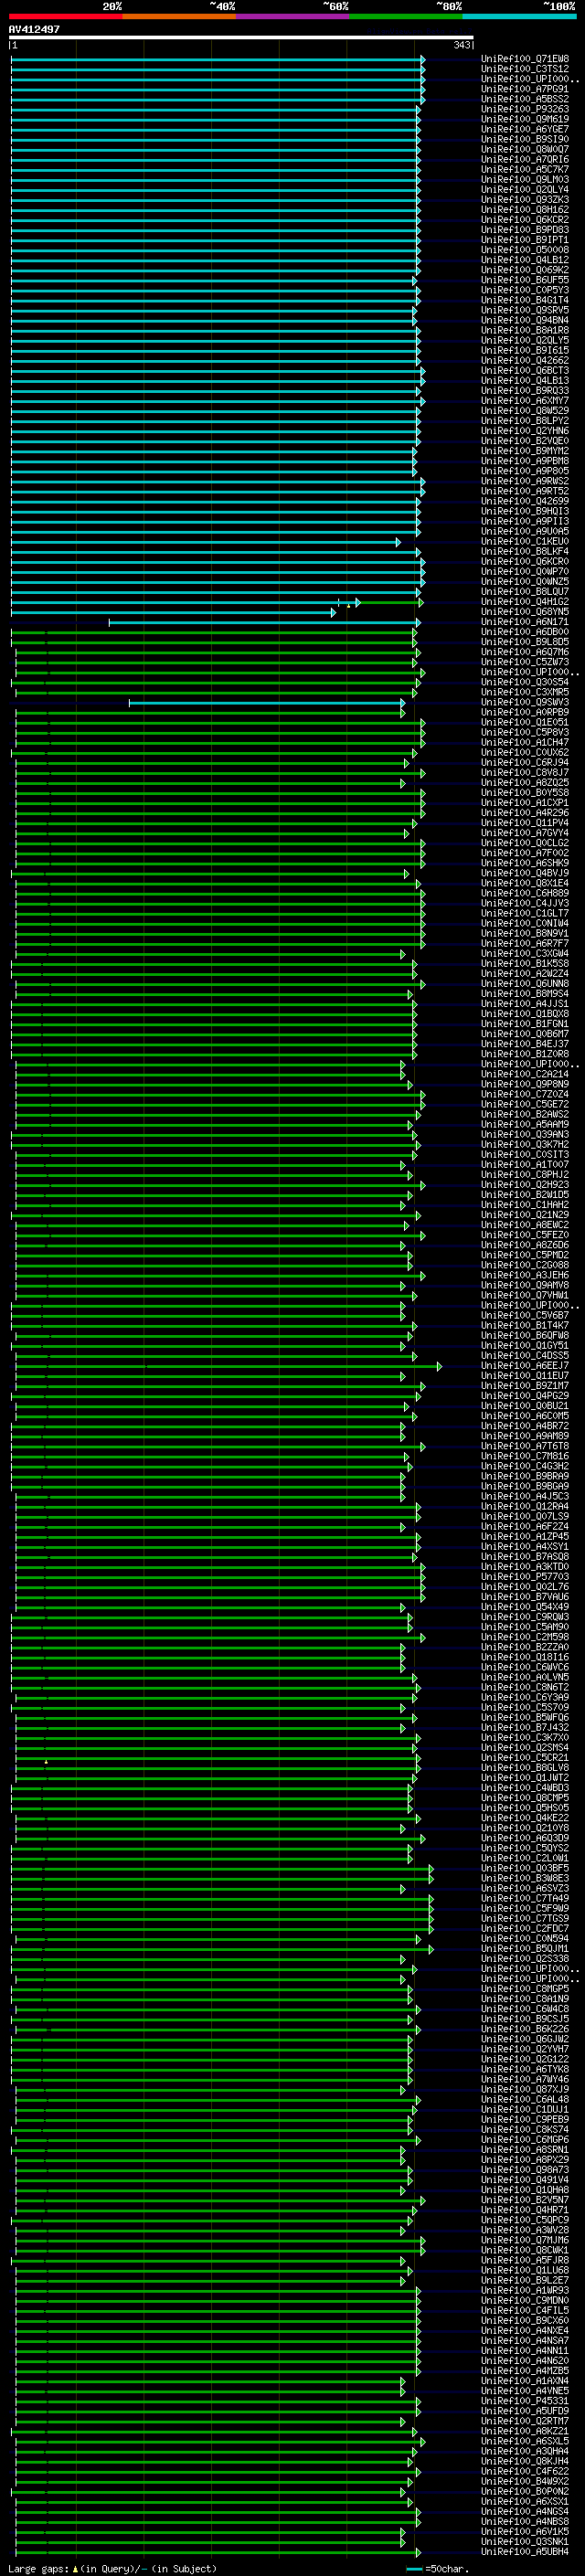Click the 343 query length marker
The width and height of the screenshot is (585, 2576).
[x=462, y=45]
